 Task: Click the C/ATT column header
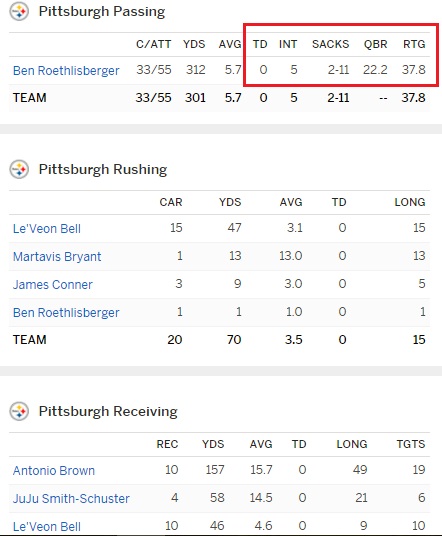click(153, 44)
